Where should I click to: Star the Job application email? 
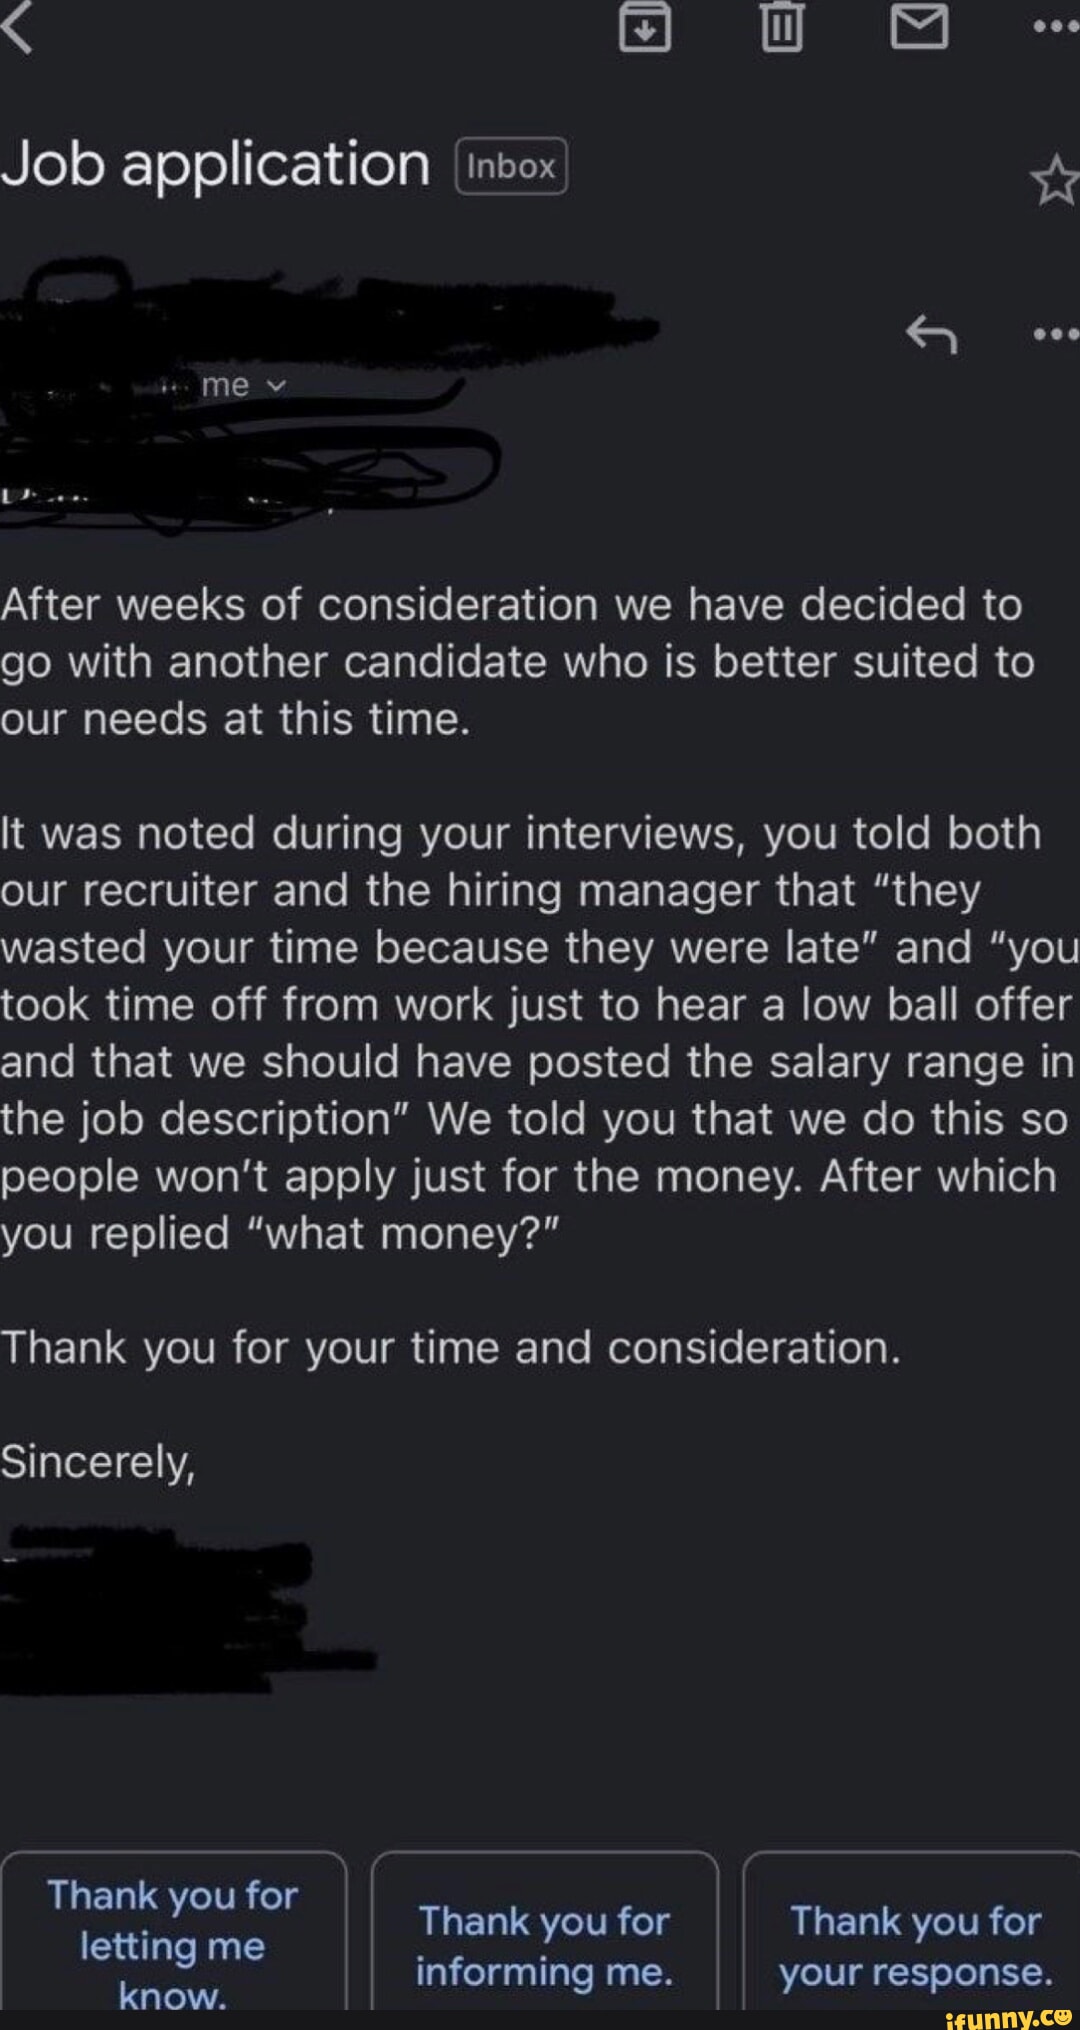(1054, 182)
